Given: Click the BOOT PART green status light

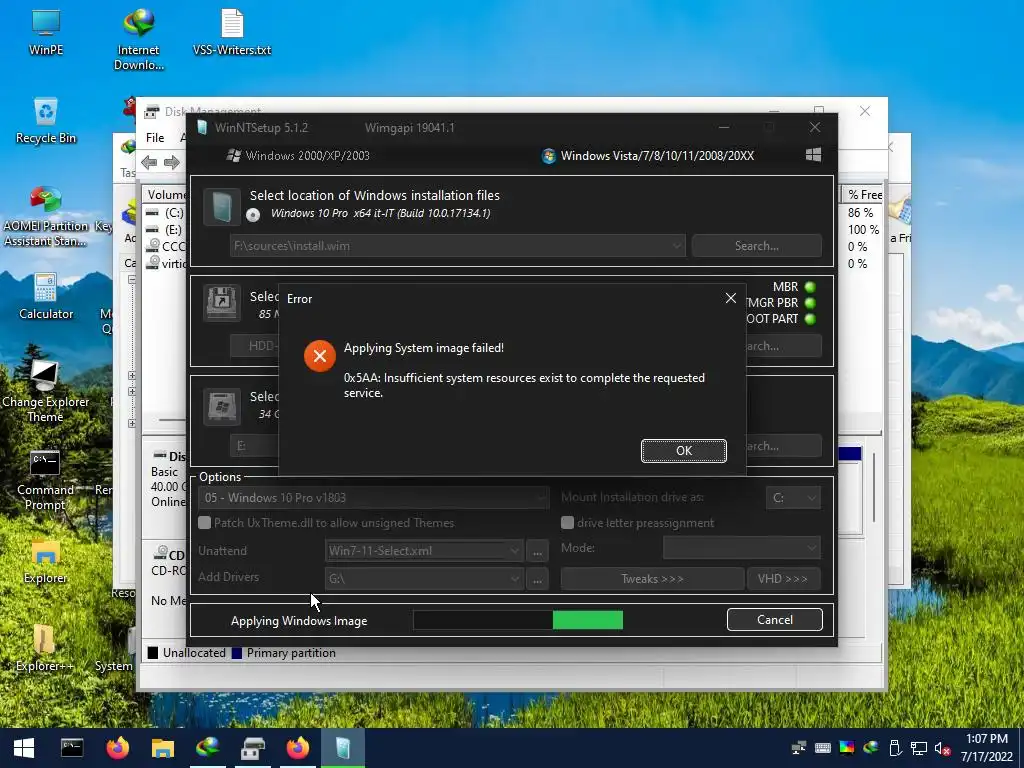Looking at the screenshot, I should pos(810,319).
